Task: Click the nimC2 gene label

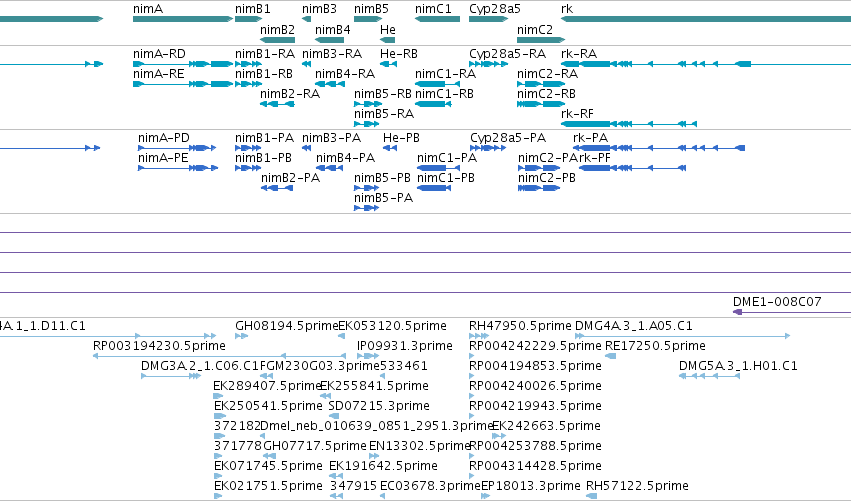Action: [535, 29]
